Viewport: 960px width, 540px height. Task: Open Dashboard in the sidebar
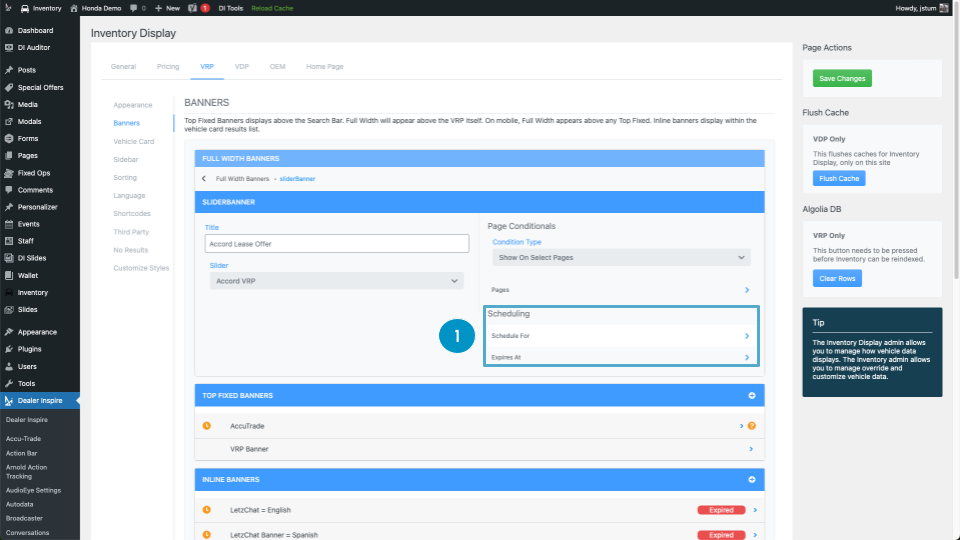pos(35,30)
